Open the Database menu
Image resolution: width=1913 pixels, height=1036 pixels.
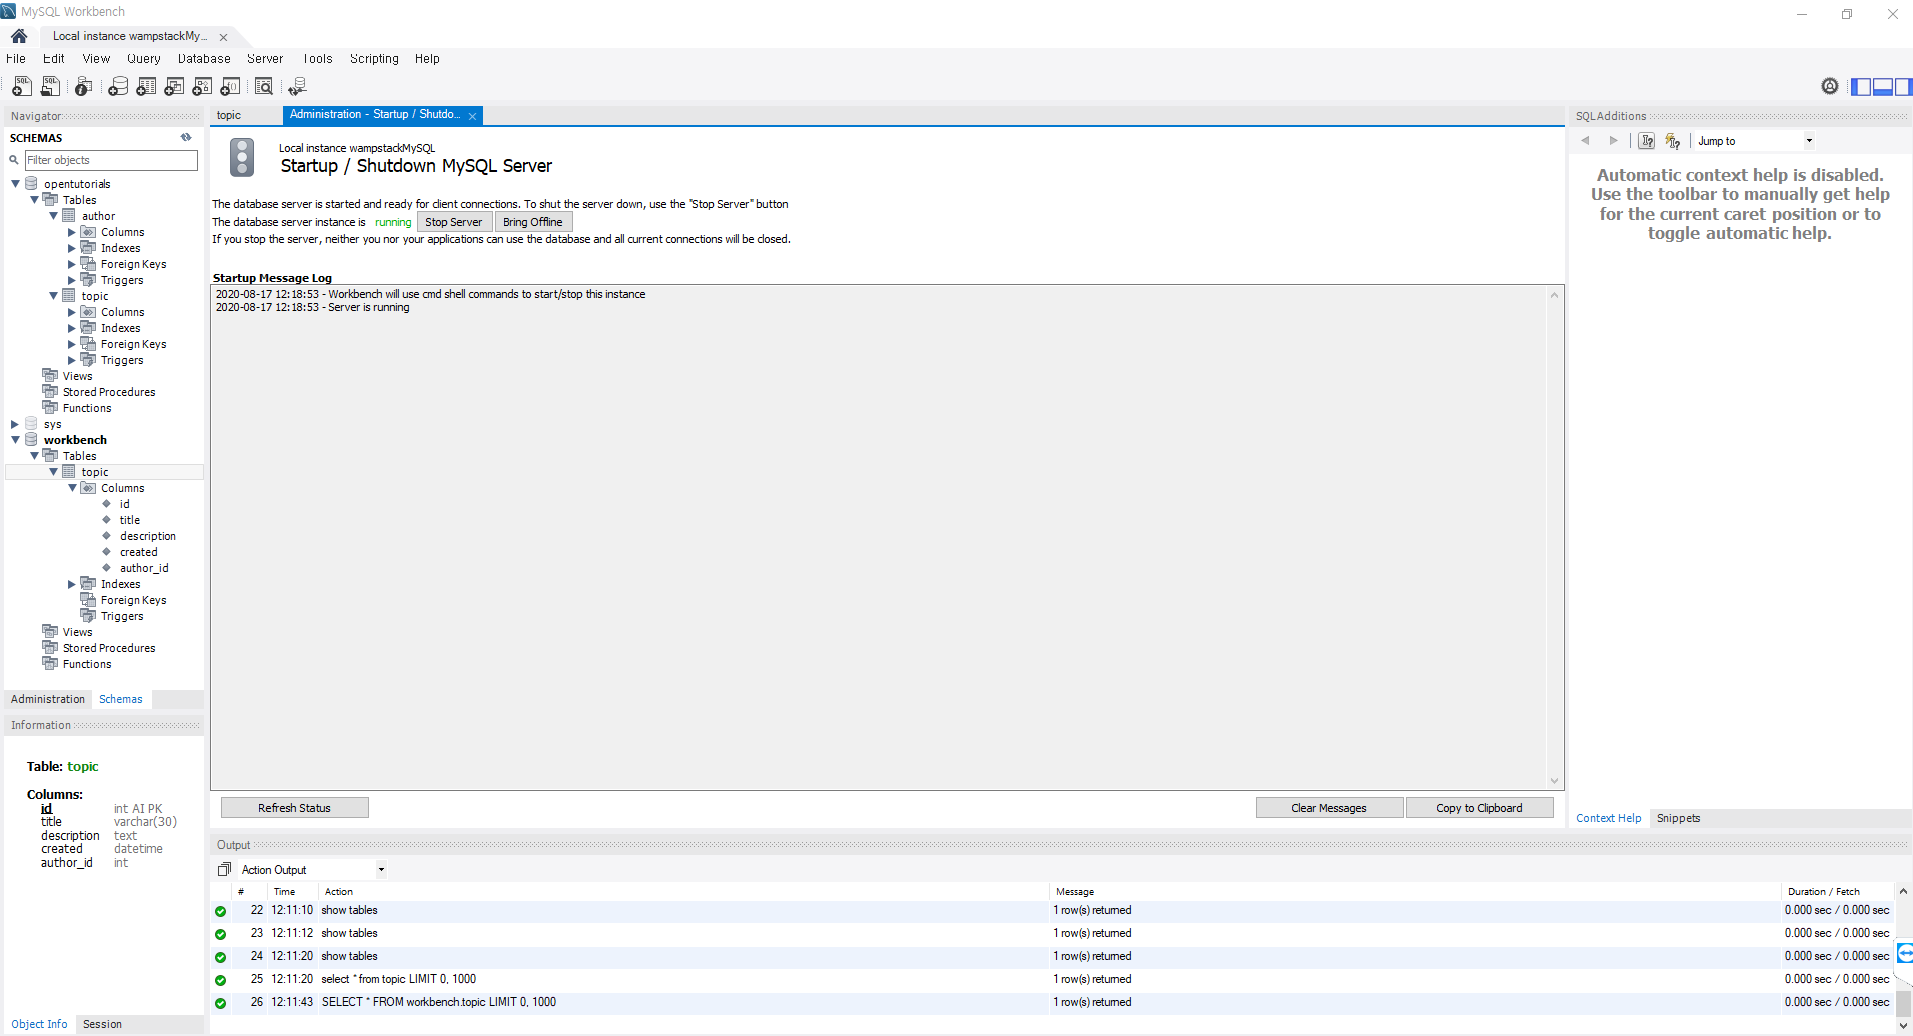[x=204, y=59]
